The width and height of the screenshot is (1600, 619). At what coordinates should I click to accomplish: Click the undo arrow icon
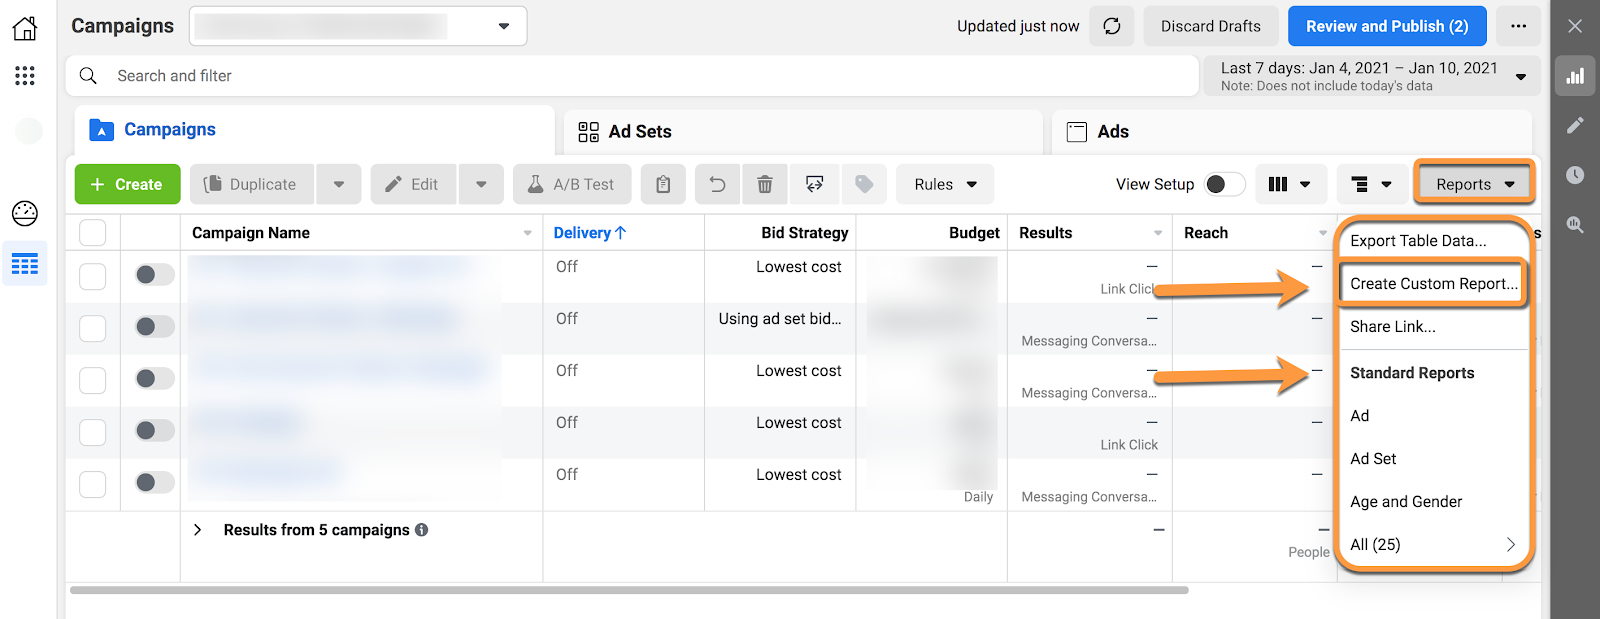coord(717,184)
